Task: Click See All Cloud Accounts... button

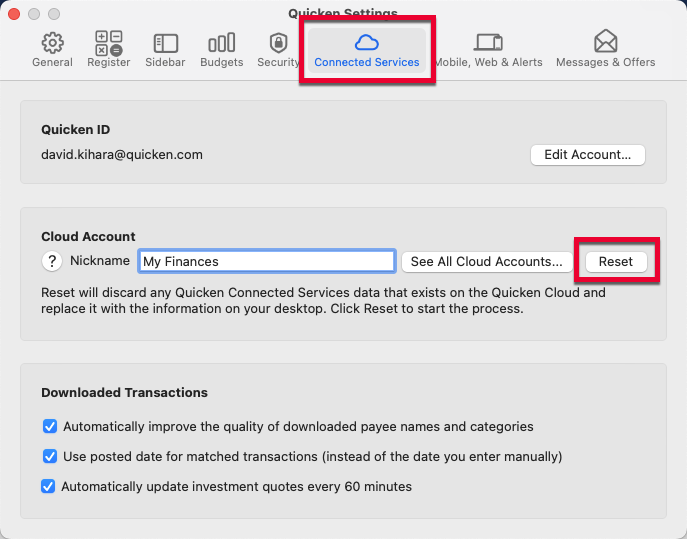Action: pyautogui.click(x=486, y=262)
